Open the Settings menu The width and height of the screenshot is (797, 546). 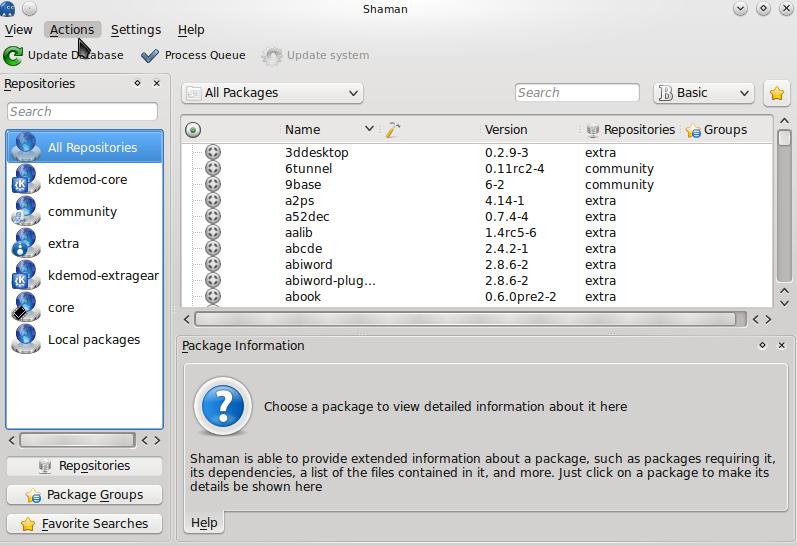135,30
